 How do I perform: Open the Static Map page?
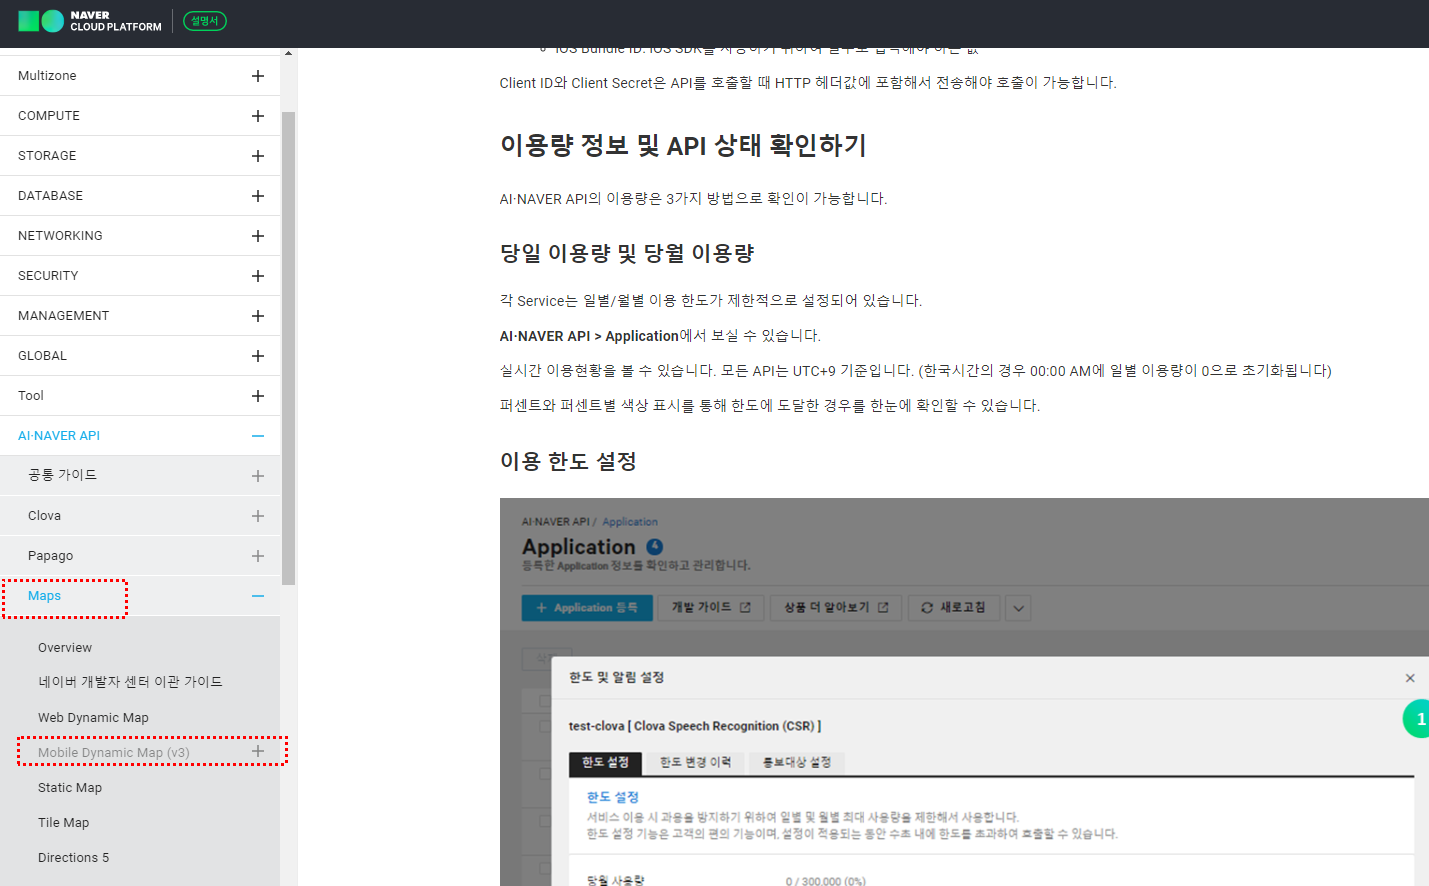point(70,788)
